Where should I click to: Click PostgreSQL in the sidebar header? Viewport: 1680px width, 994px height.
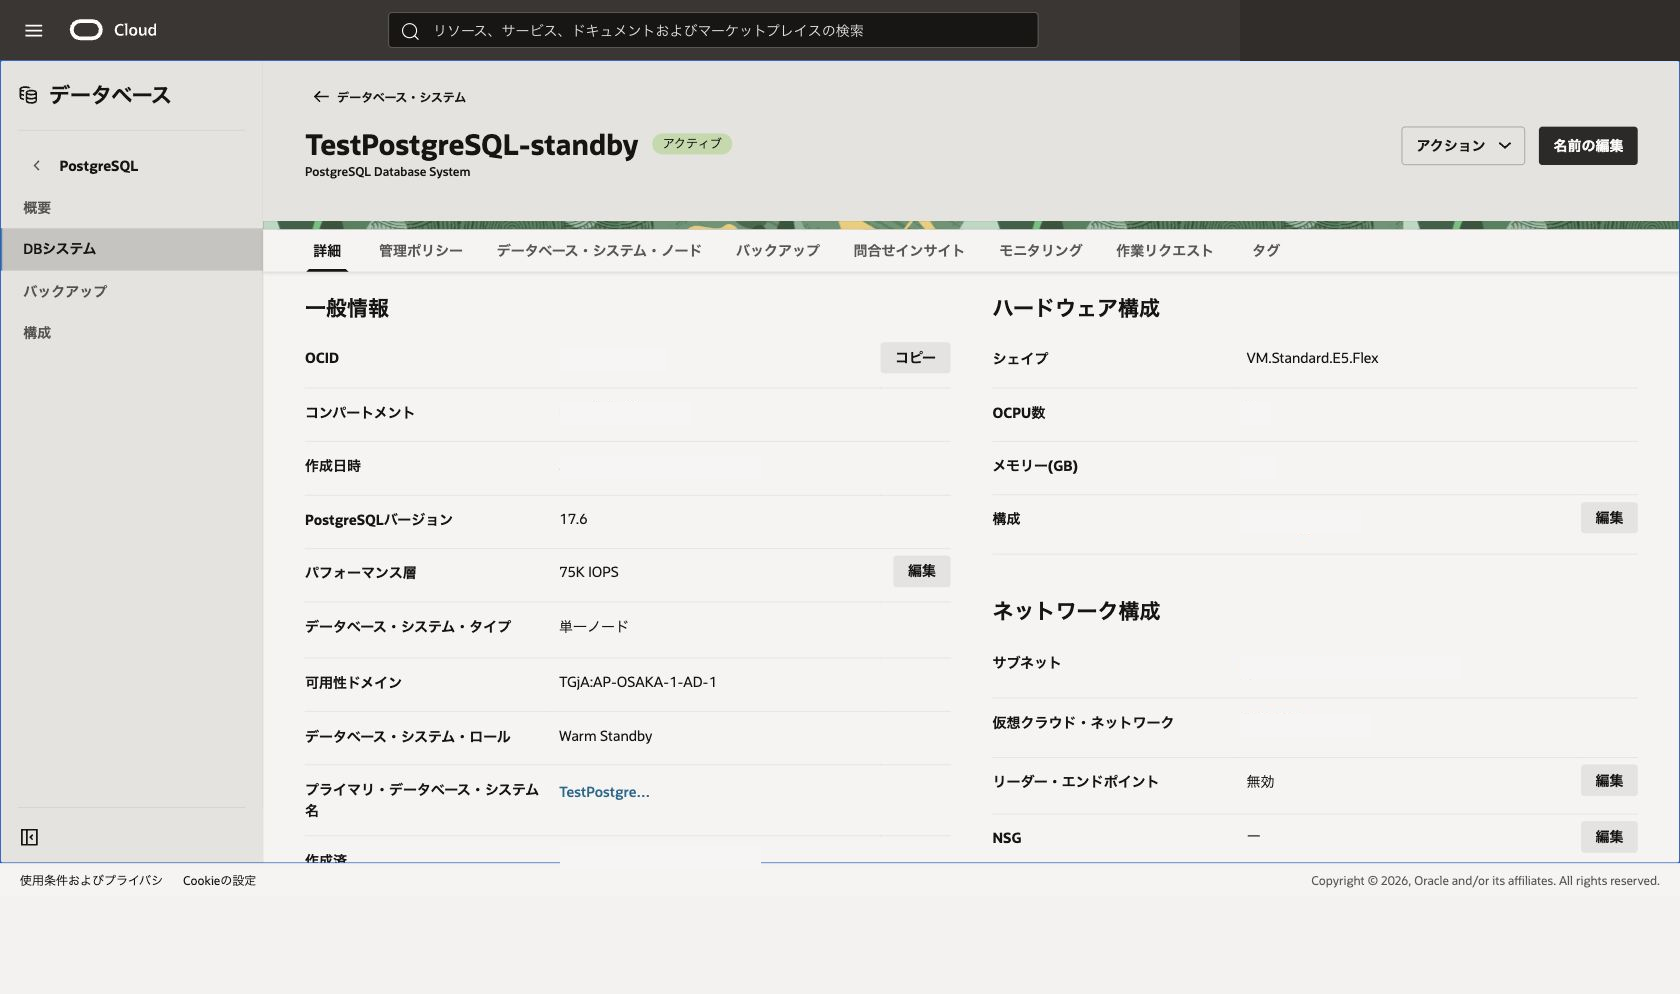pyautogui.click(x=98, y=166)
